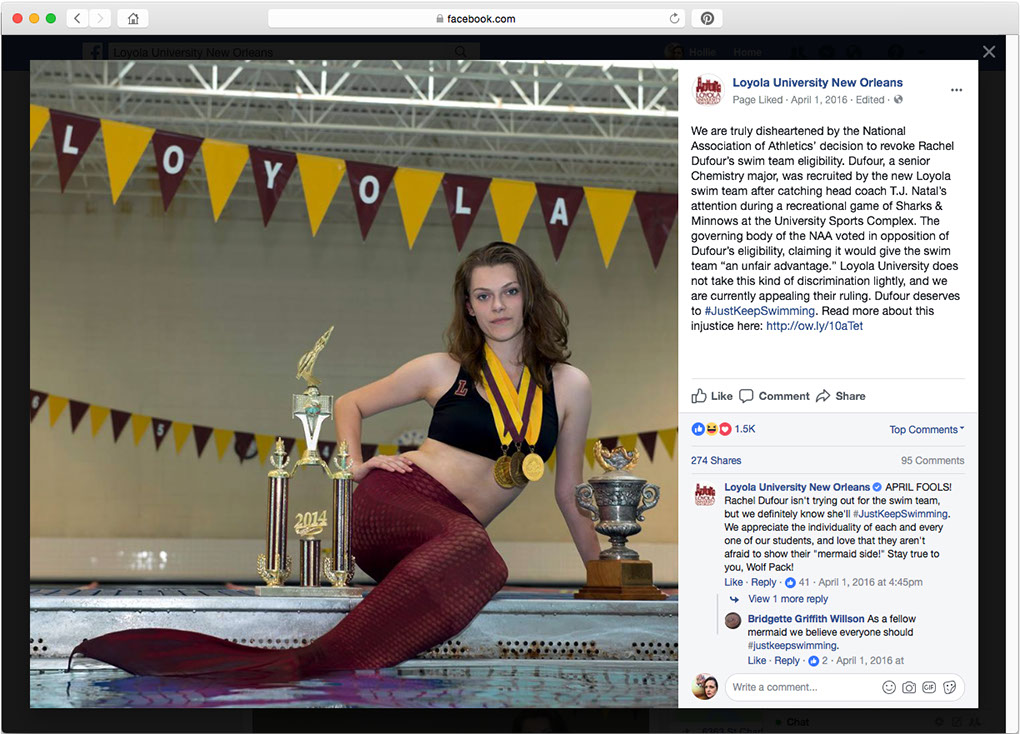
Task: Like the post
Action: tap(712, 396)
